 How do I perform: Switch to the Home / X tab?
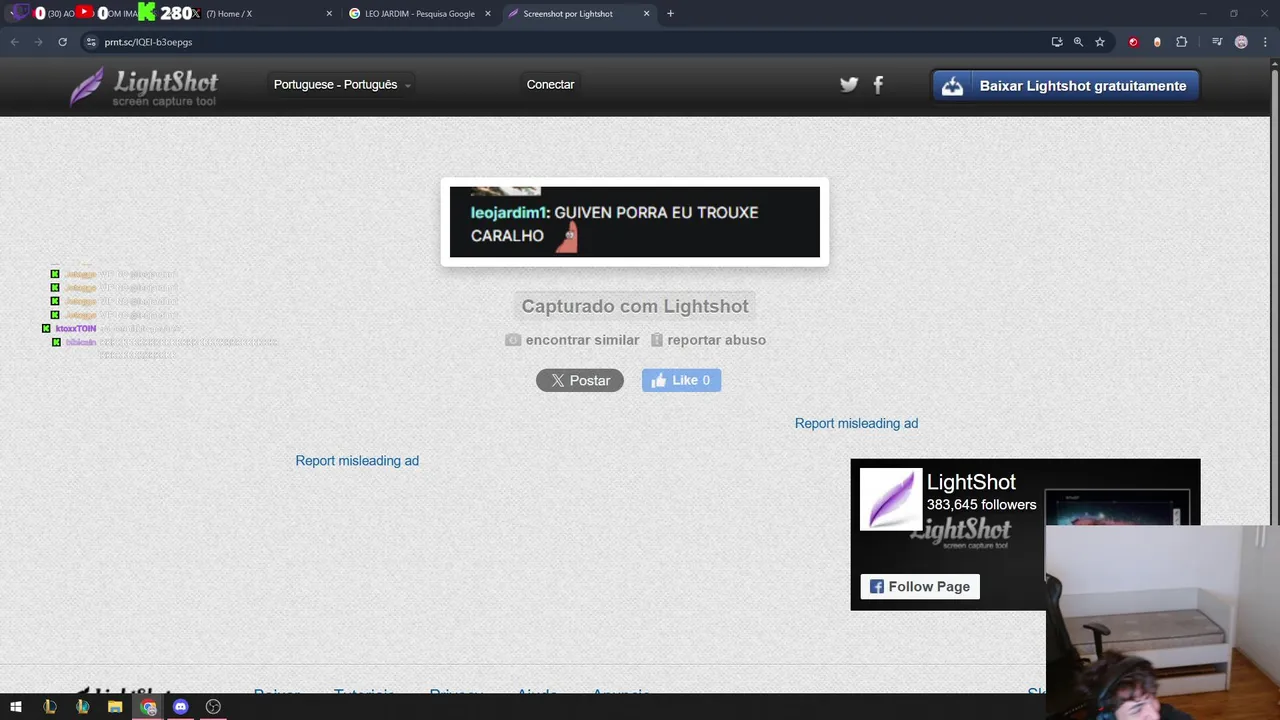click(x=260, y=14)
